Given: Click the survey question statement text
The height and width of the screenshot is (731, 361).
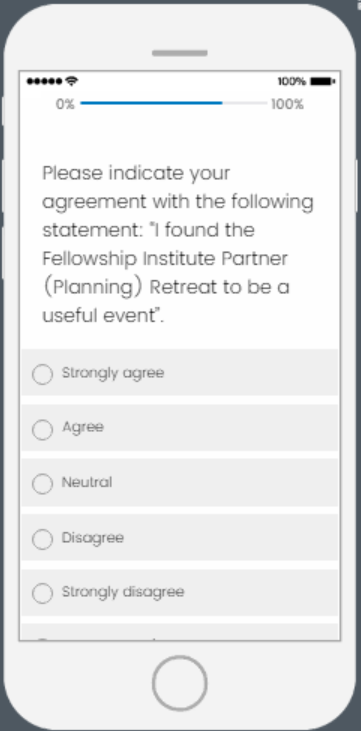Looking at the screenshot, I should (x=178, y=244).
